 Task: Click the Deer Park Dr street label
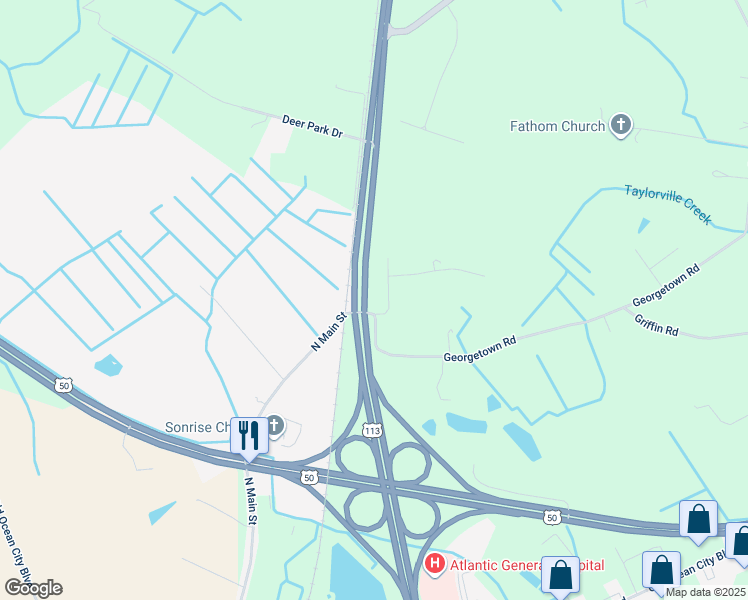[x=312, y=126]
